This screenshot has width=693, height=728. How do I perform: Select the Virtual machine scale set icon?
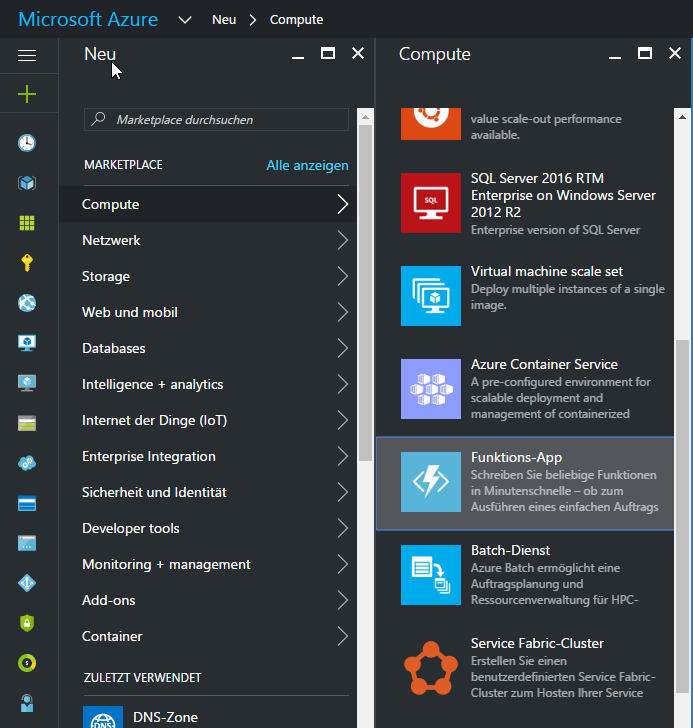(x=431, y=296)
